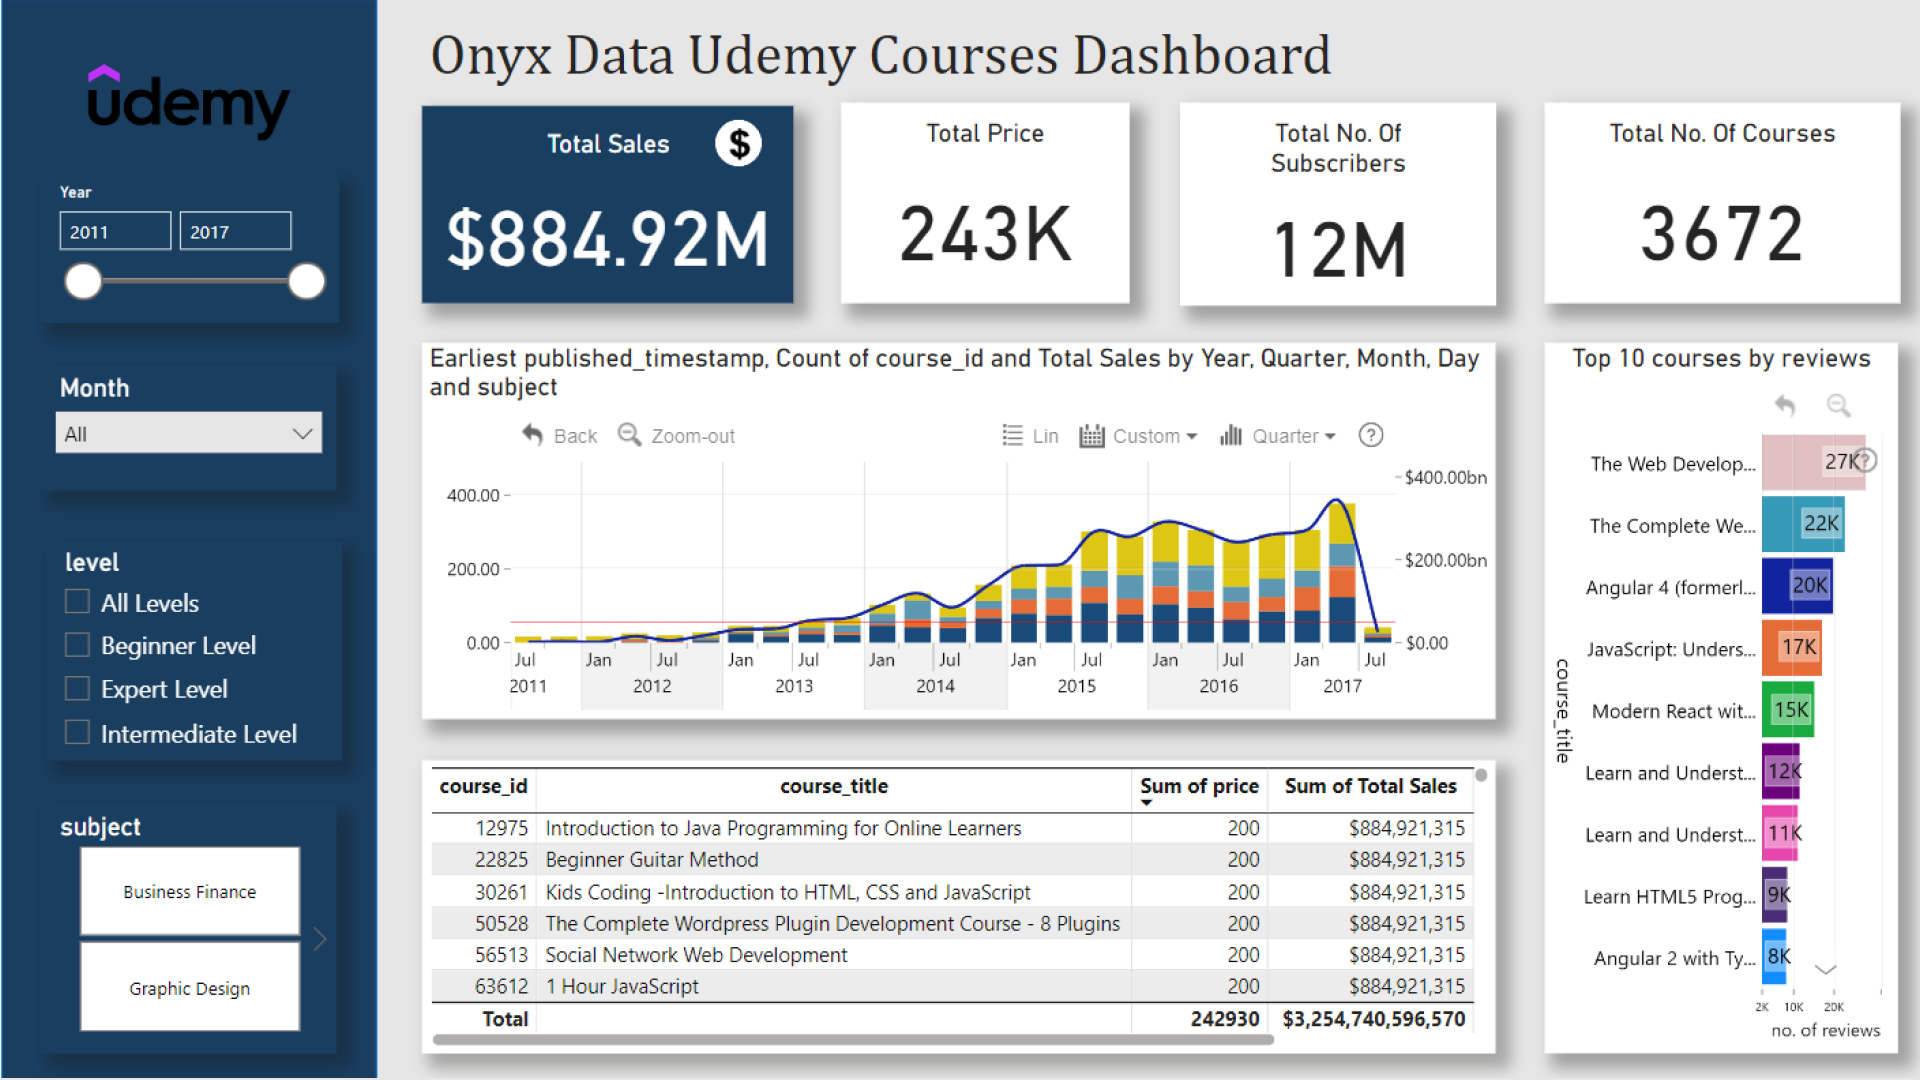Tick the Beginner Level checkbox
Viewport: 1920px width, 1080px height.
click(x=77, y=644)
